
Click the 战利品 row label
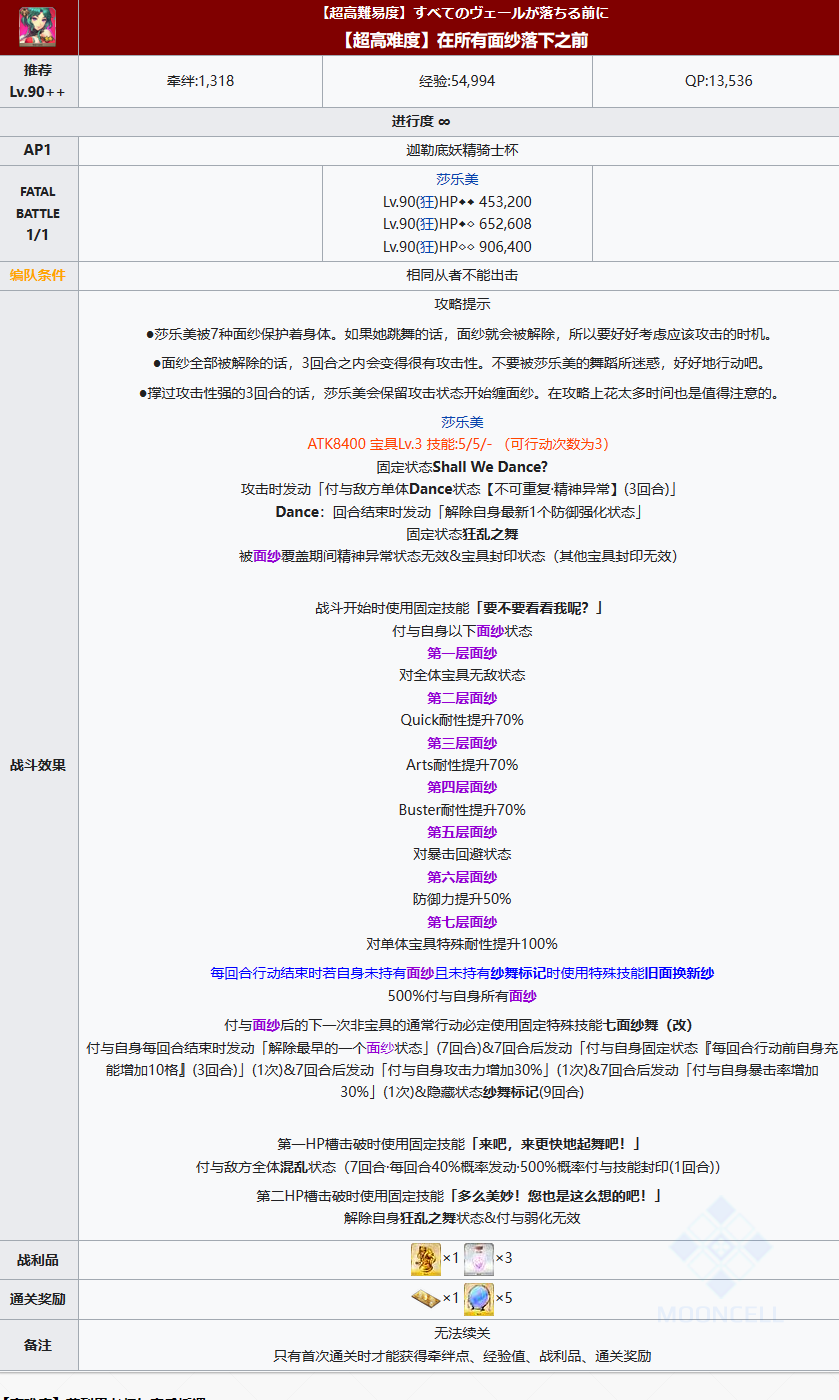click(38, 1260)
